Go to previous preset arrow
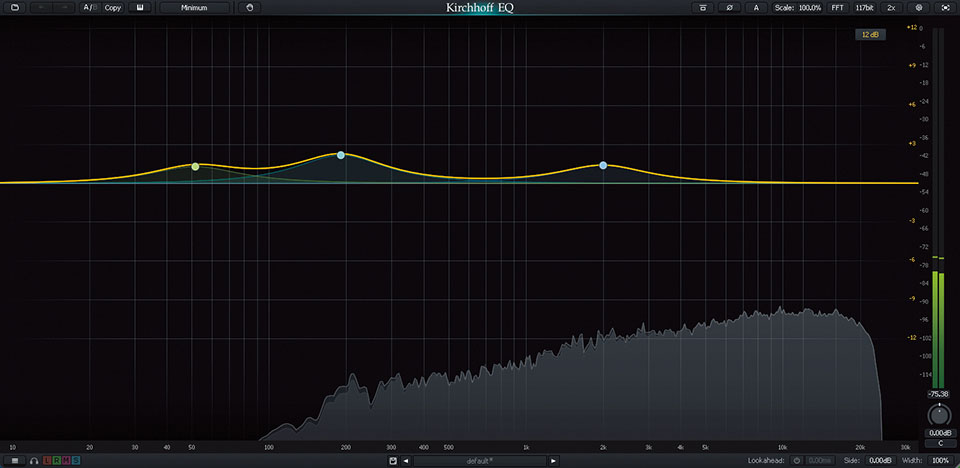 click(x=405, y=460)
